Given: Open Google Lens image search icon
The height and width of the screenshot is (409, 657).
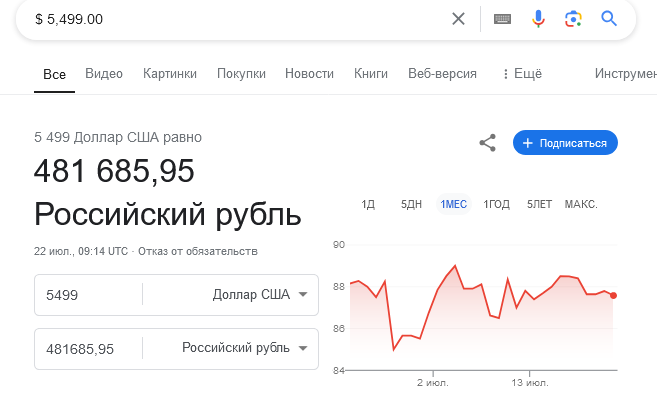Looking at the screenshot, I should point(573,19).
